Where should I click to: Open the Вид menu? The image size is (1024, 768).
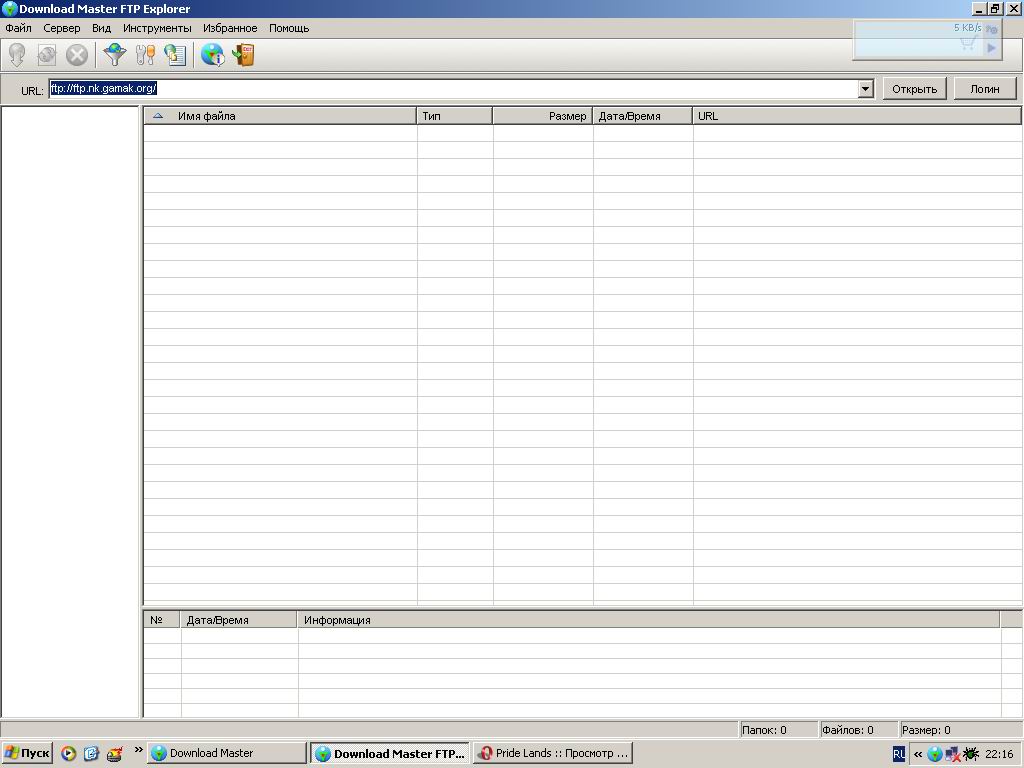[101, 28]
